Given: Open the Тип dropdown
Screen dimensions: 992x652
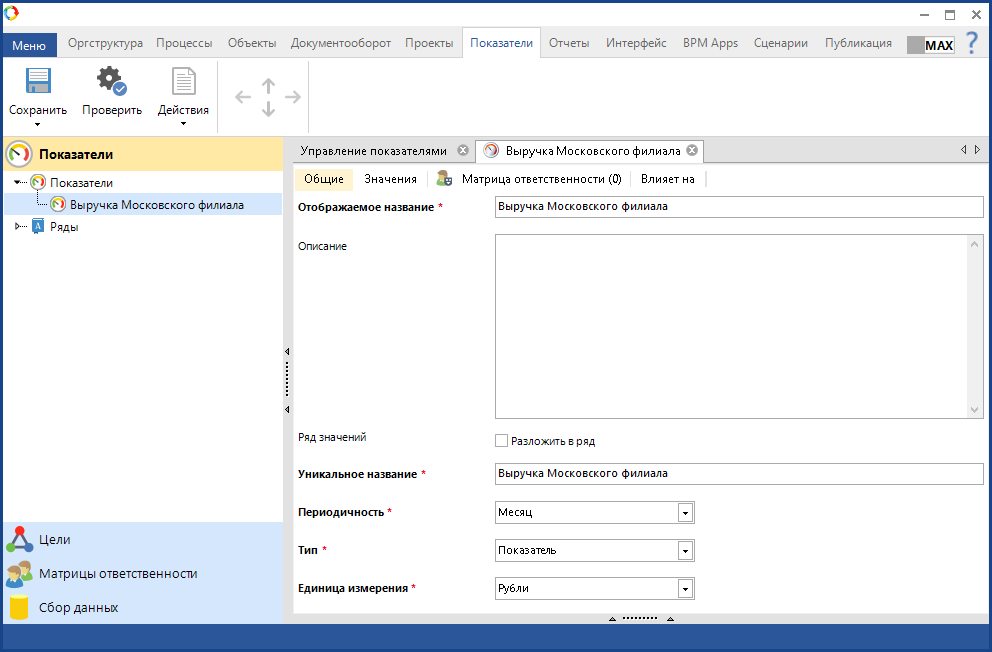Looking at the screenshot, I should (685, 551).
